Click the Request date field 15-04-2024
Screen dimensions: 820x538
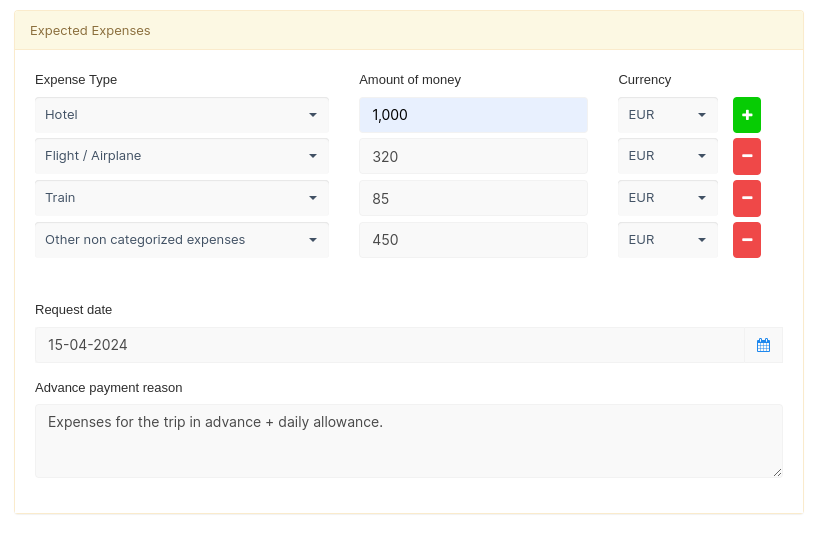[x=390, y=345]
